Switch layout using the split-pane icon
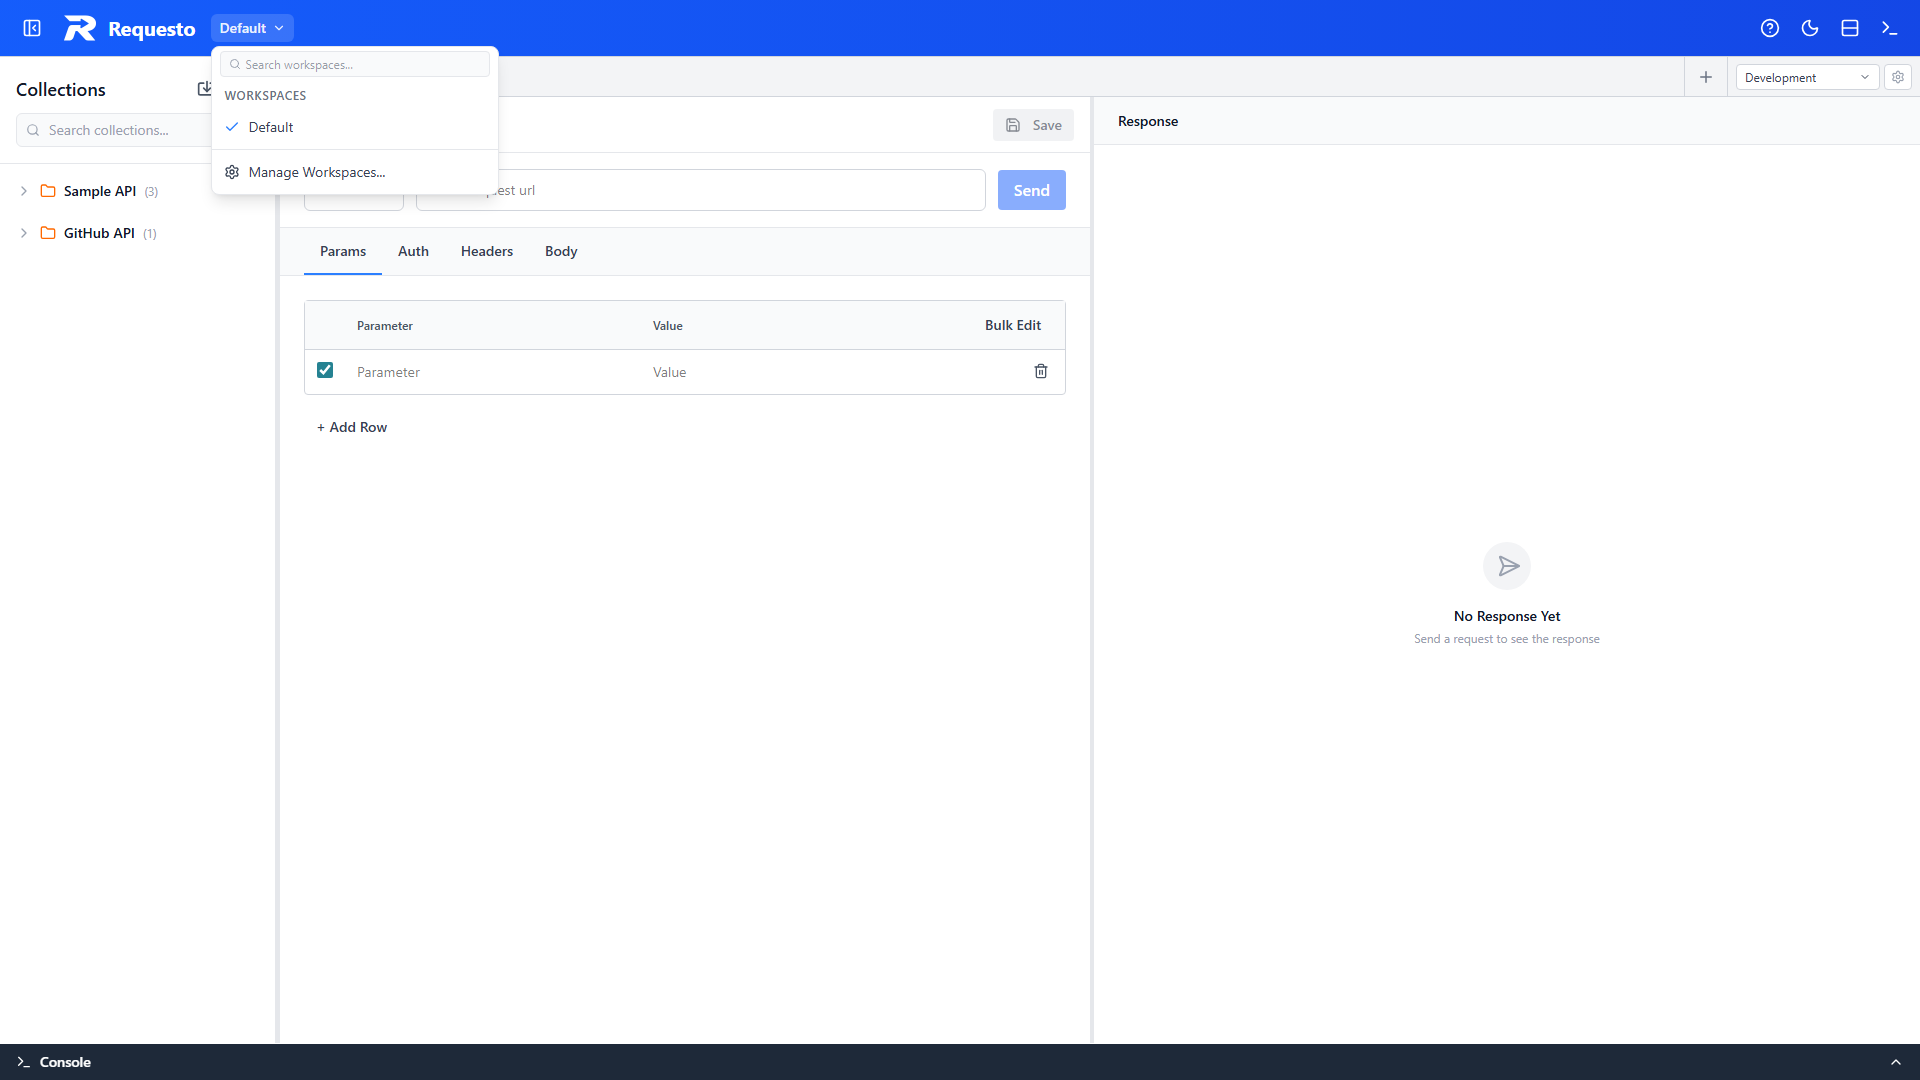Screen dimensions: 1920x1080 tap(1849, 27)
